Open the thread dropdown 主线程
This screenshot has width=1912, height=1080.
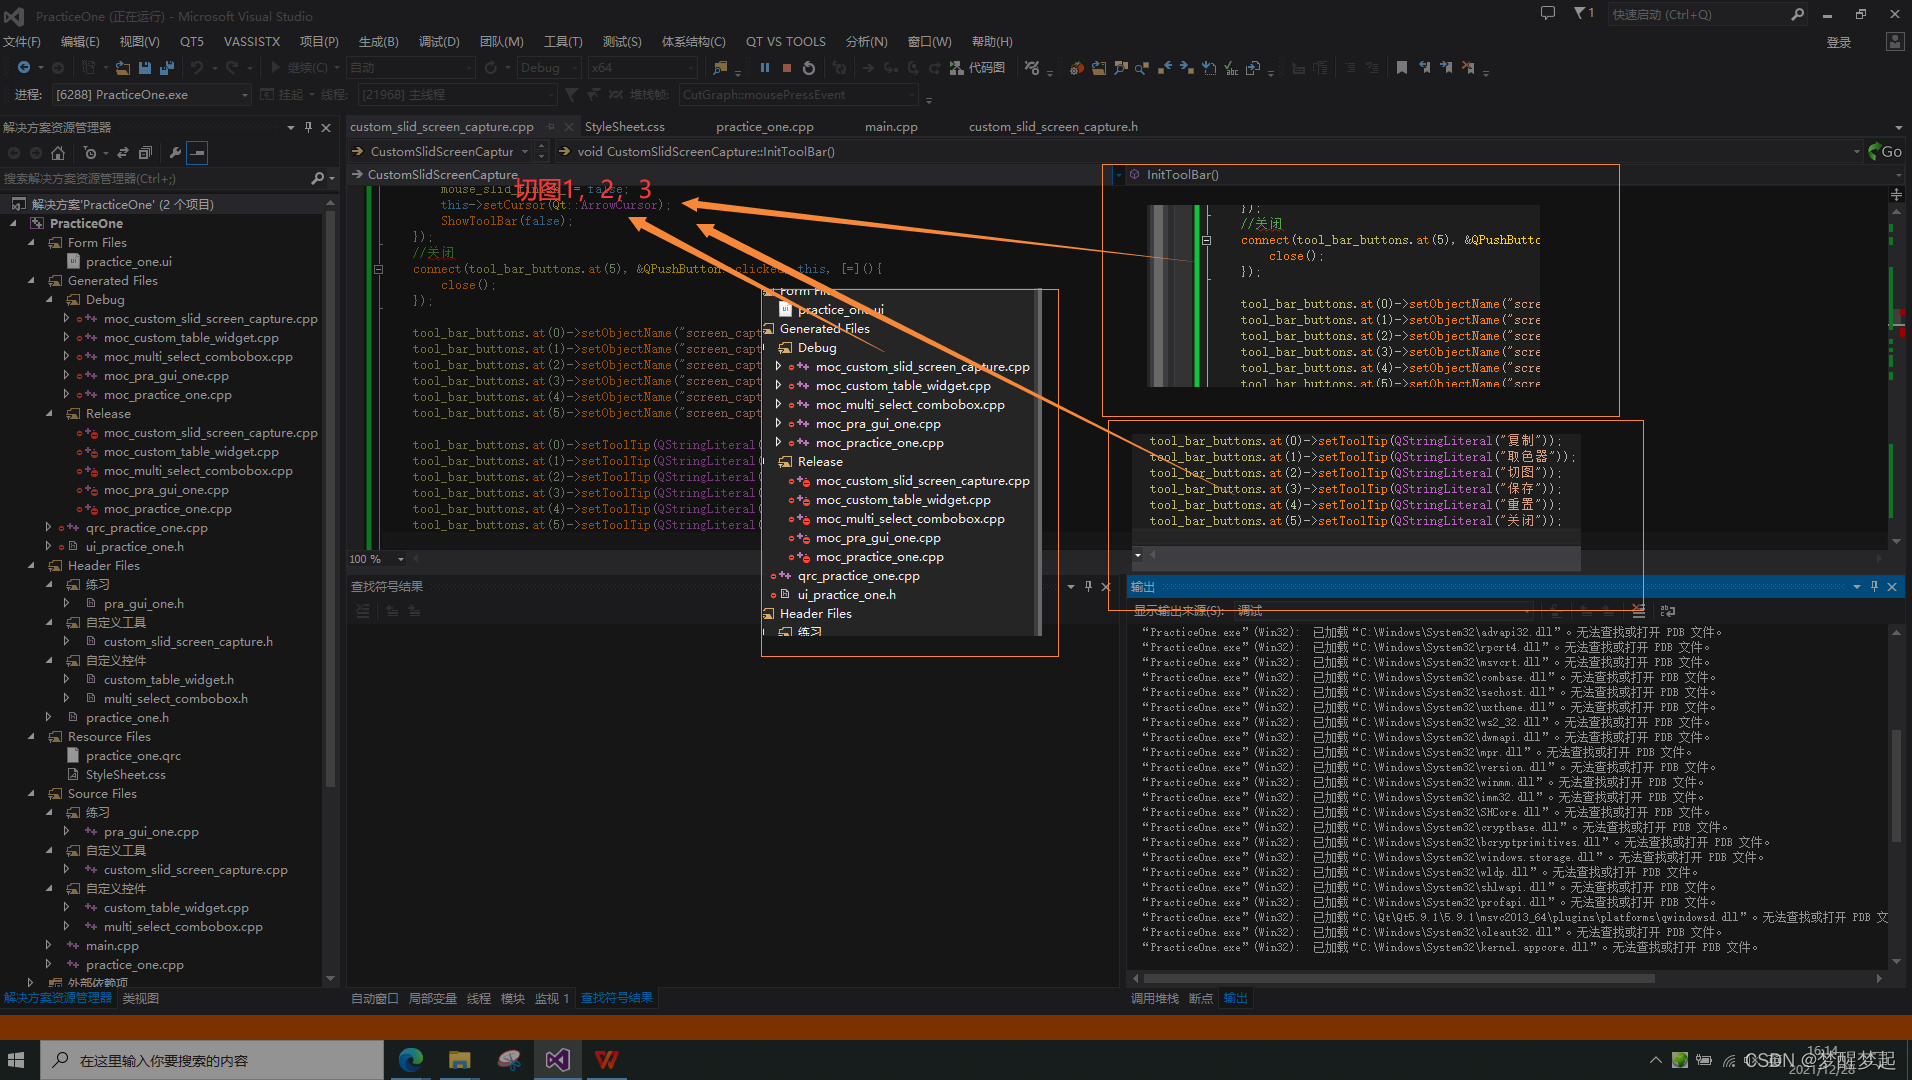pyautogui.click(x=457, y=95)
